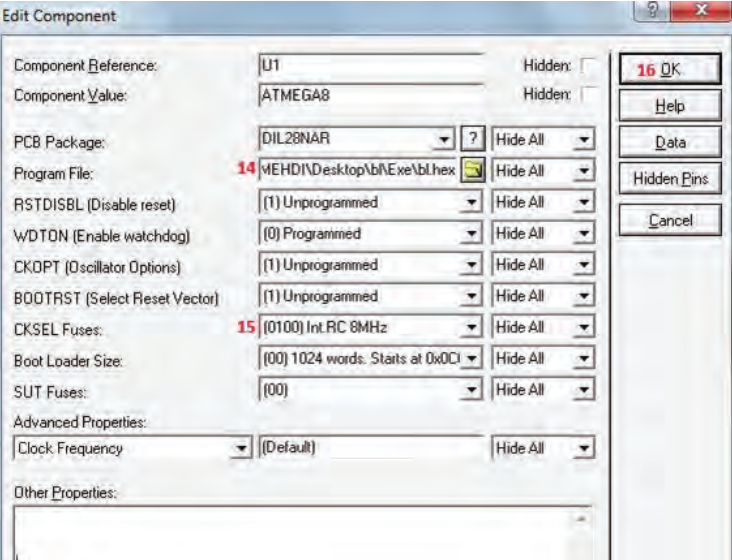Viewport: 732px width, 560px height.
Task: Click the Cancel button
Action: point(670,220)
